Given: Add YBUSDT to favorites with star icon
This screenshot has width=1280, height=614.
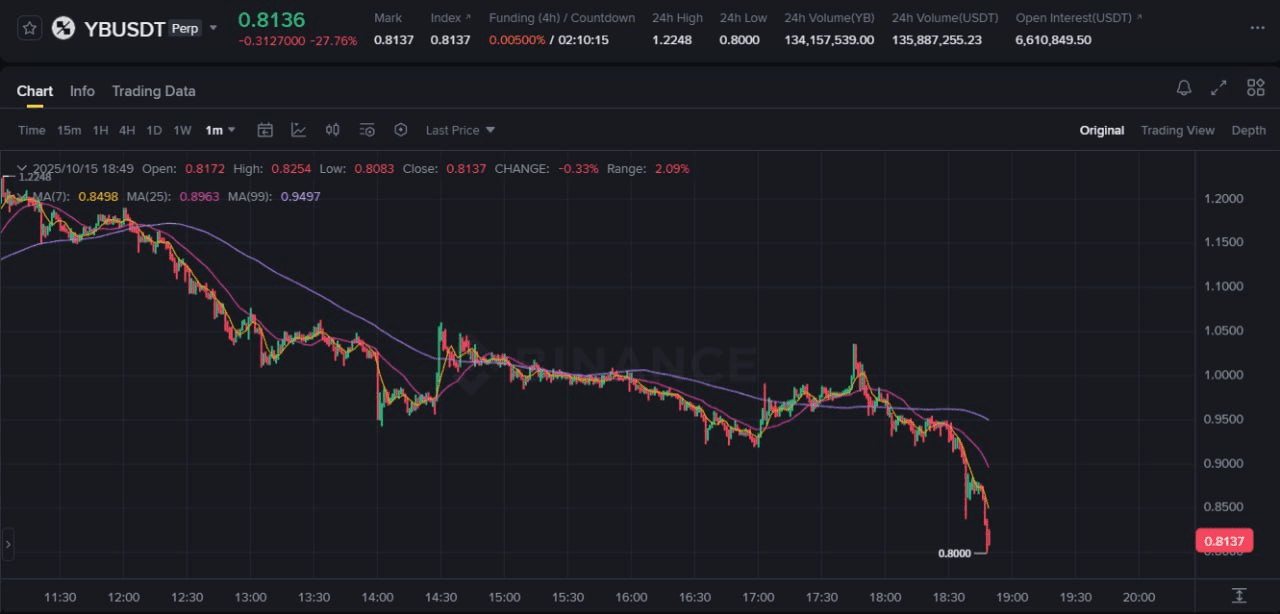Looking at the screenshot, I should point(30,28).
